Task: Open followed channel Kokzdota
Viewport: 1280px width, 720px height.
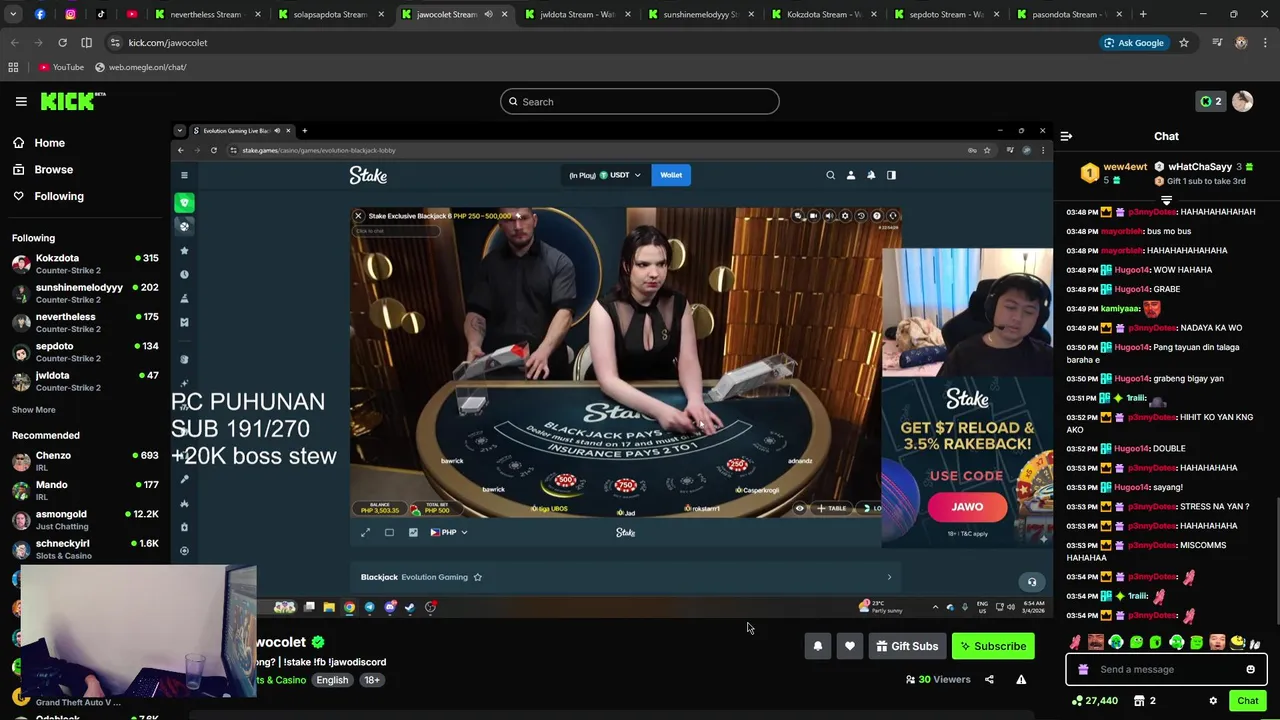Action: click(x=85, y=264)
